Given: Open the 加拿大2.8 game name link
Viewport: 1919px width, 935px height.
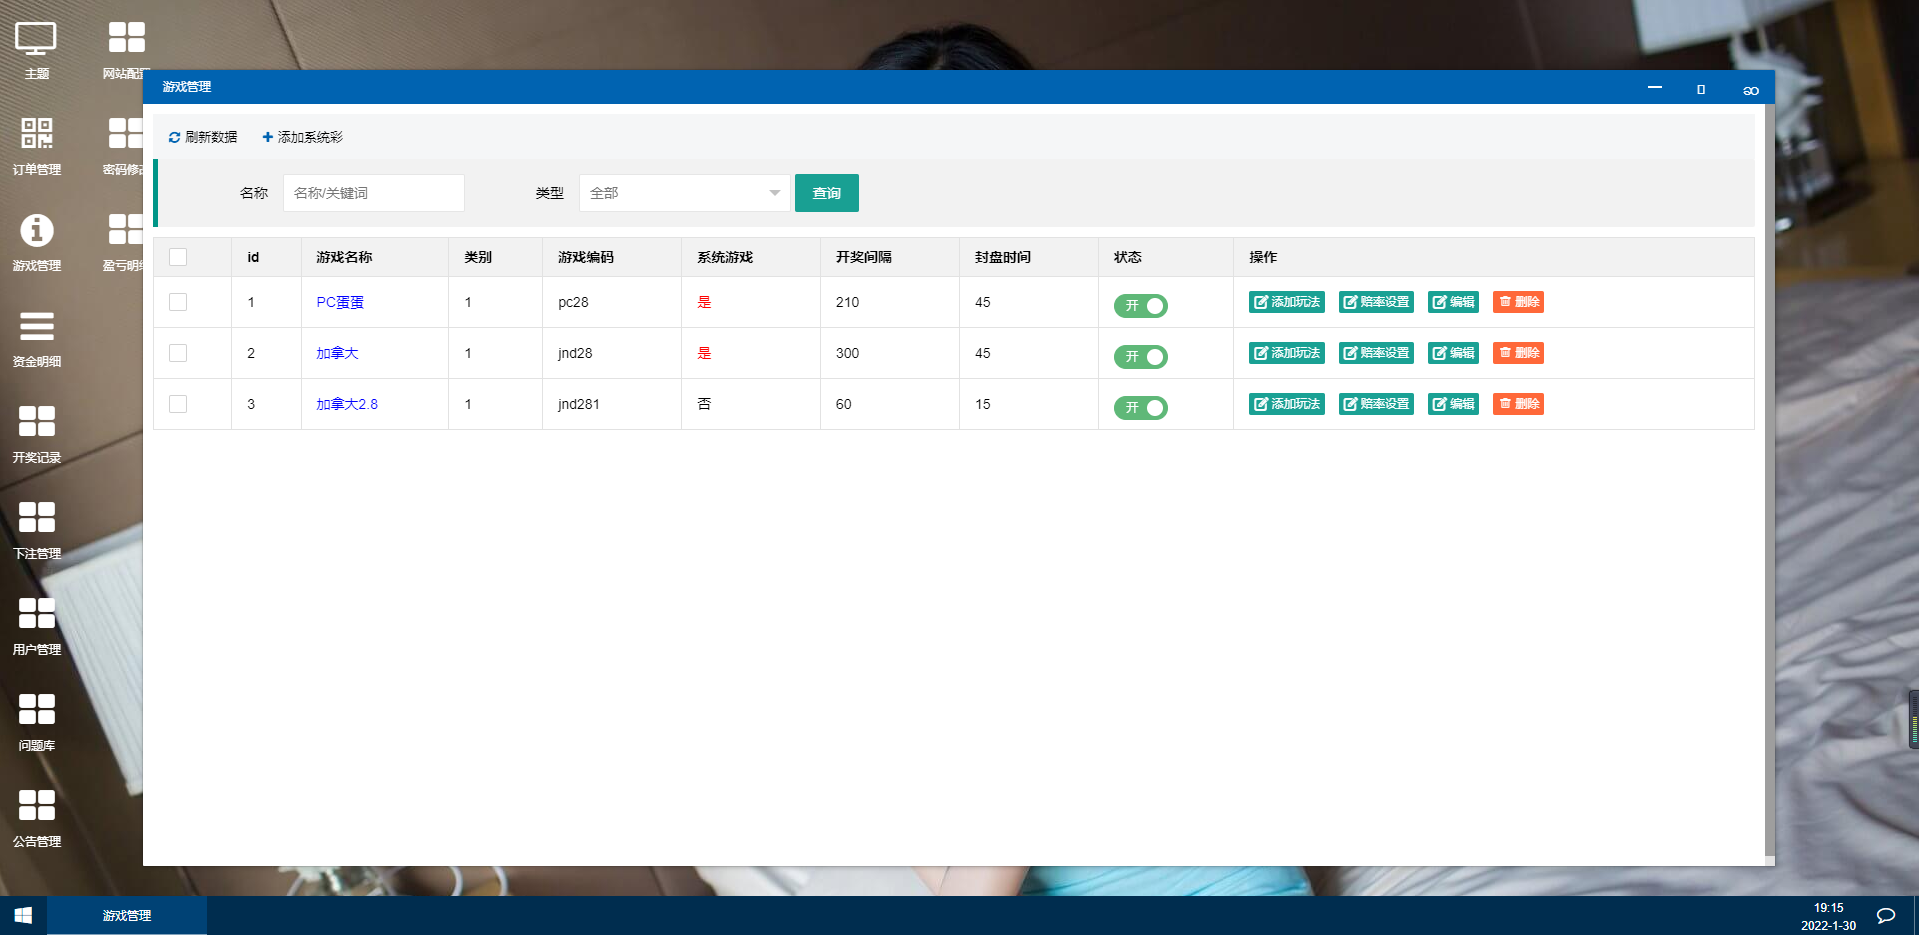Looking at the screenshot, I should click(x=346, y=404).
